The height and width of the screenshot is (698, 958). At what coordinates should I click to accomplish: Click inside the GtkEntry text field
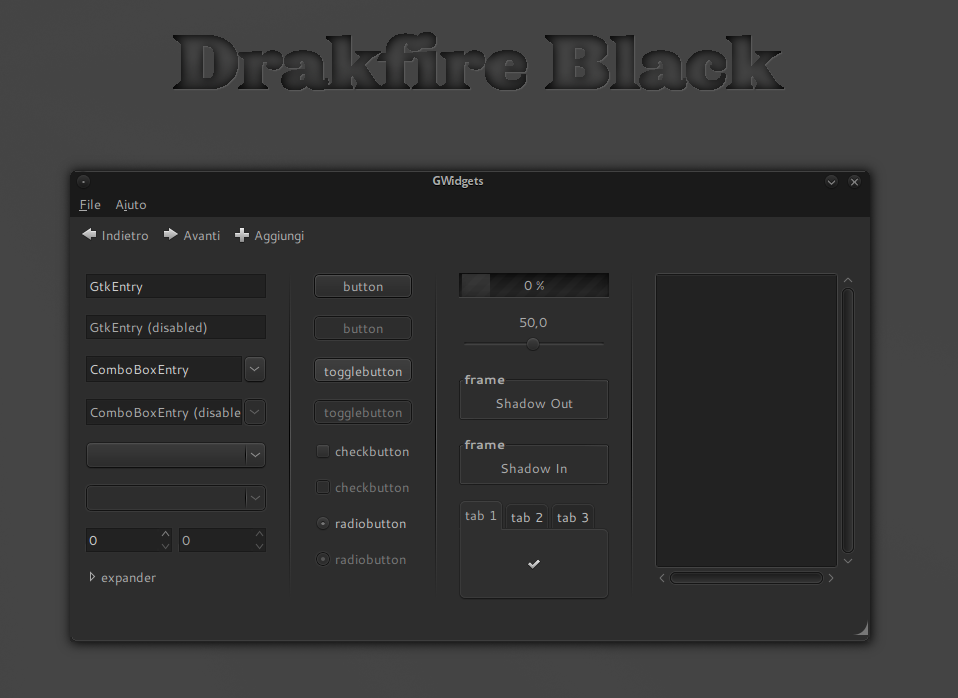coord(176,286)
